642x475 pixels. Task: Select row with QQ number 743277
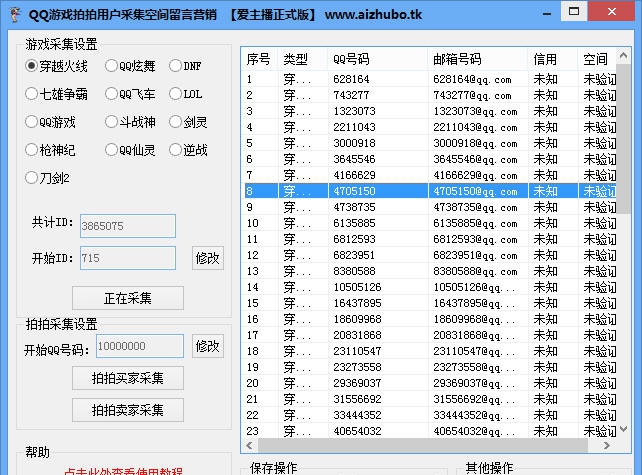click(429, 95)
